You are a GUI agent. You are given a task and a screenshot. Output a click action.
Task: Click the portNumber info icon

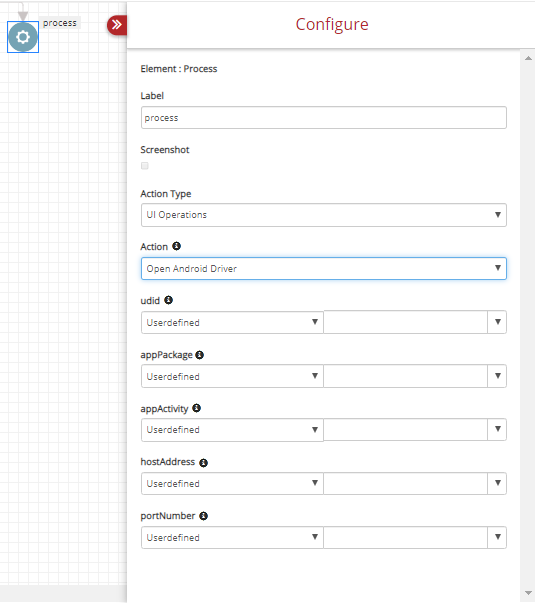click(203, 516)
